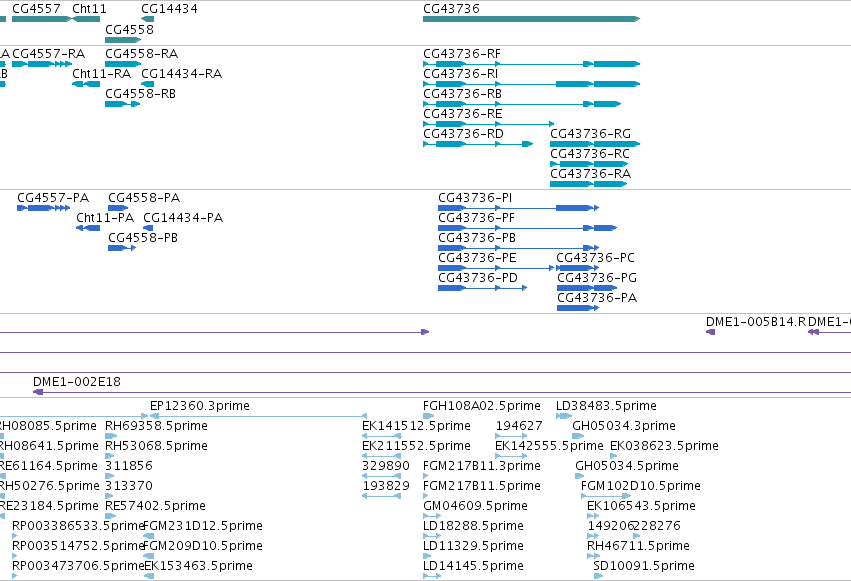
Task: Select the 311856 feature label
Action: point(129,466)
